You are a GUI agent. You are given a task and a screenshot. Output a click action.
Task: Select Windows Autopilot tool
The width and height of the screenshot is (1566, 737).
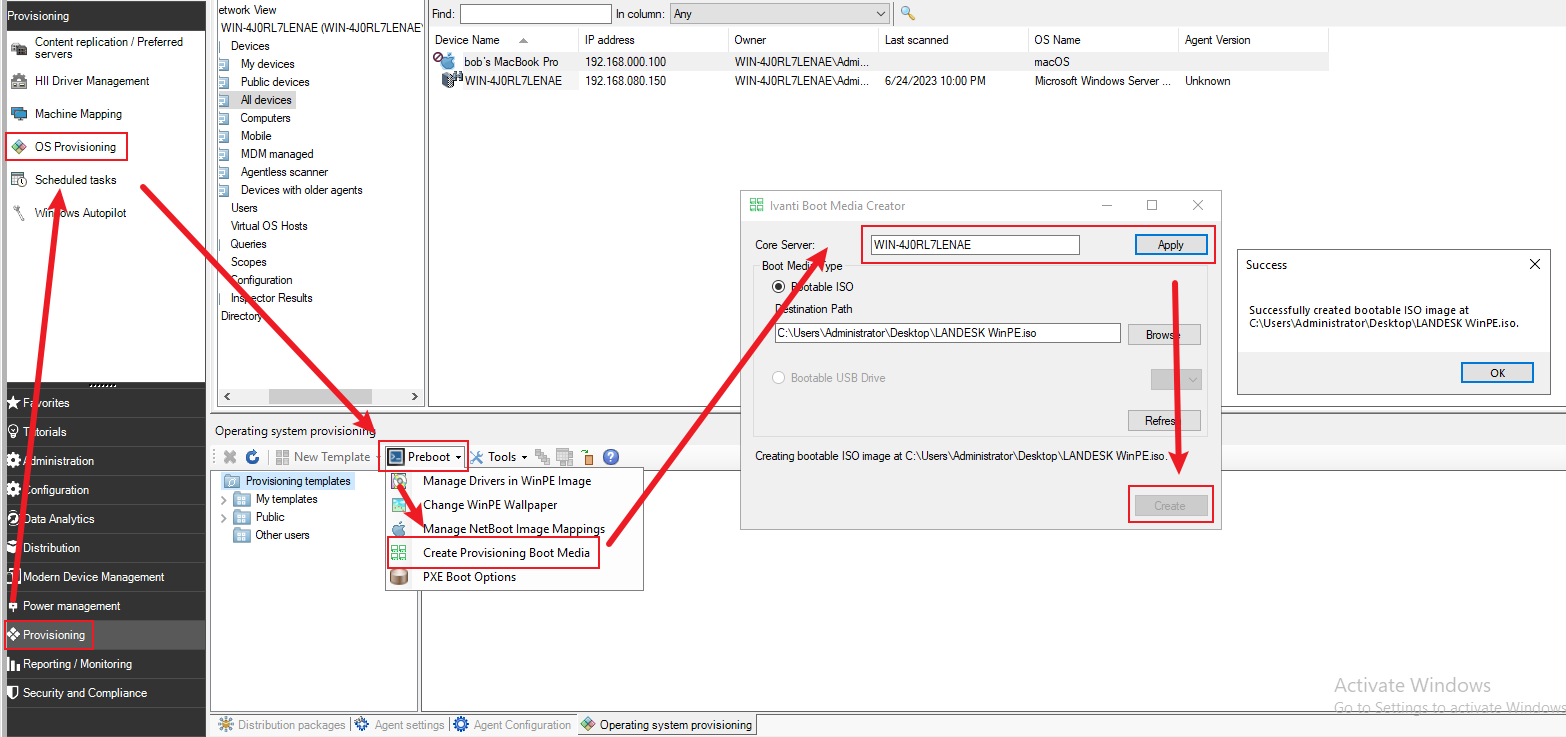80,213
